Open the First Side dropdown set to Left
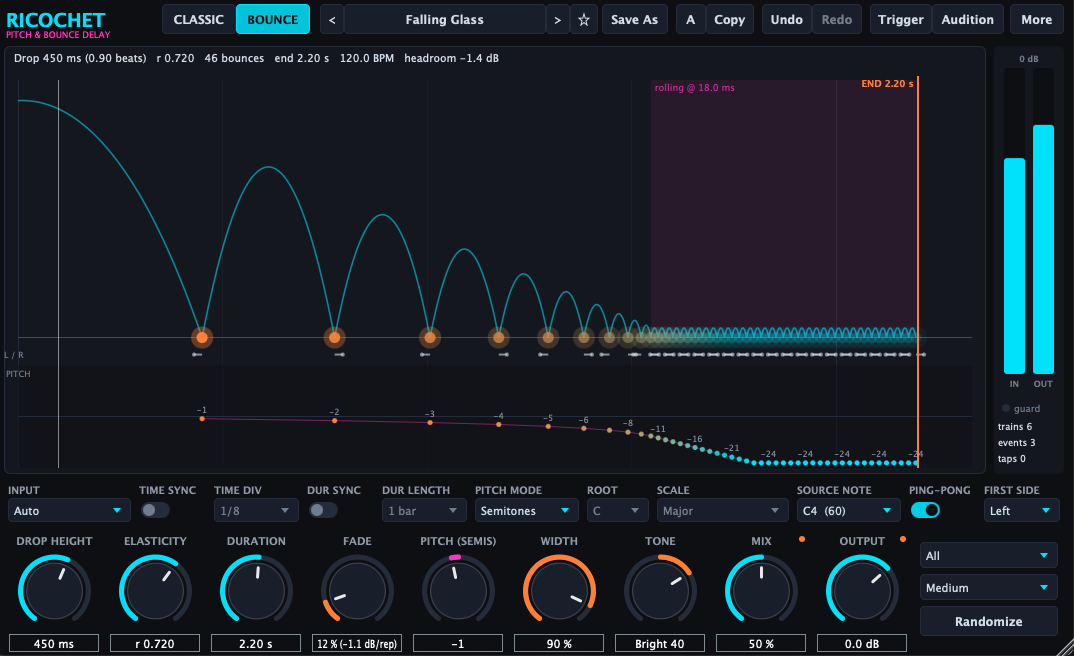Screen dimensions: 1074x656 pyautogui.click(x=1021, y=511)
